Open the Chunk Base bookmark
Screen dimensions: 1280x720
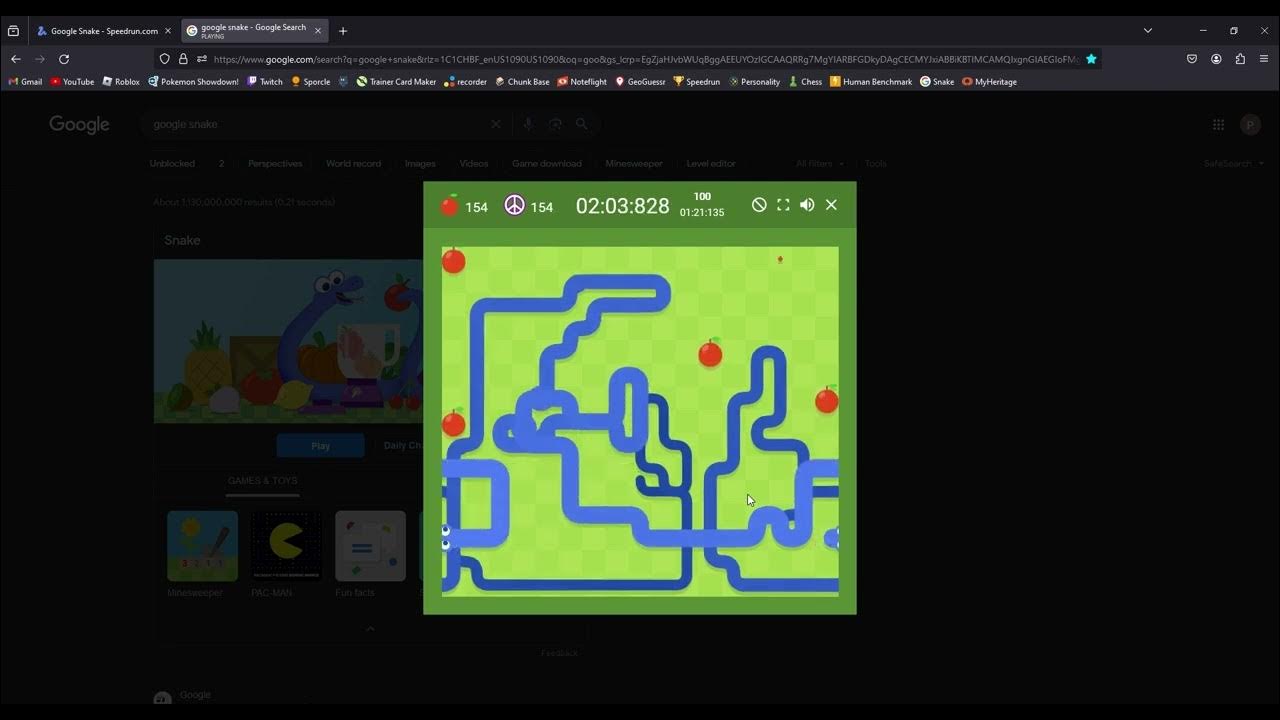523,82
